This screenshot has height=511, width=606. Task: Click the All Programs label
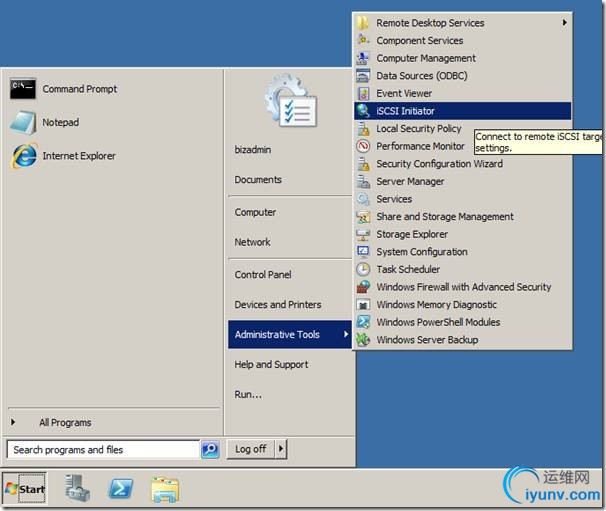point(65,422)
